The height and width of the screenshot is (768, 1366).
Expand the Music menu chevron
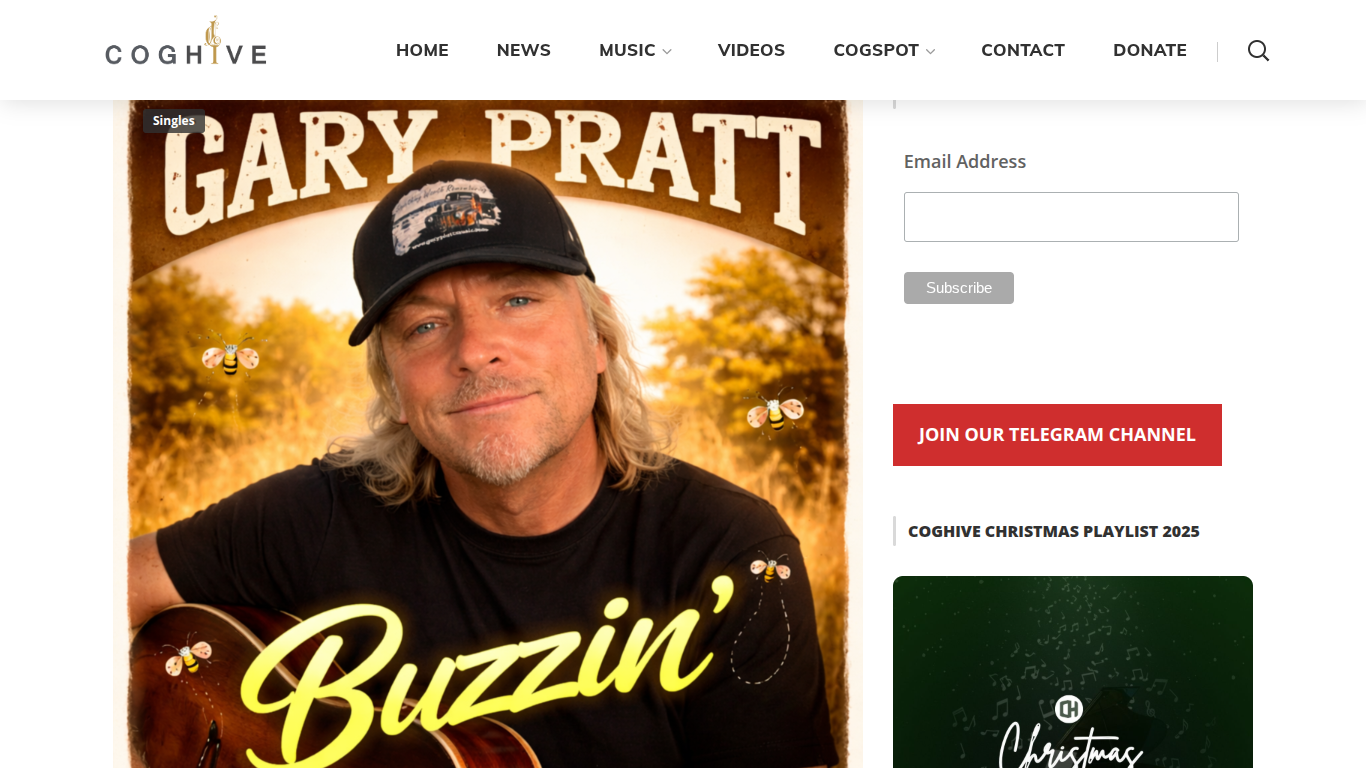667,52
